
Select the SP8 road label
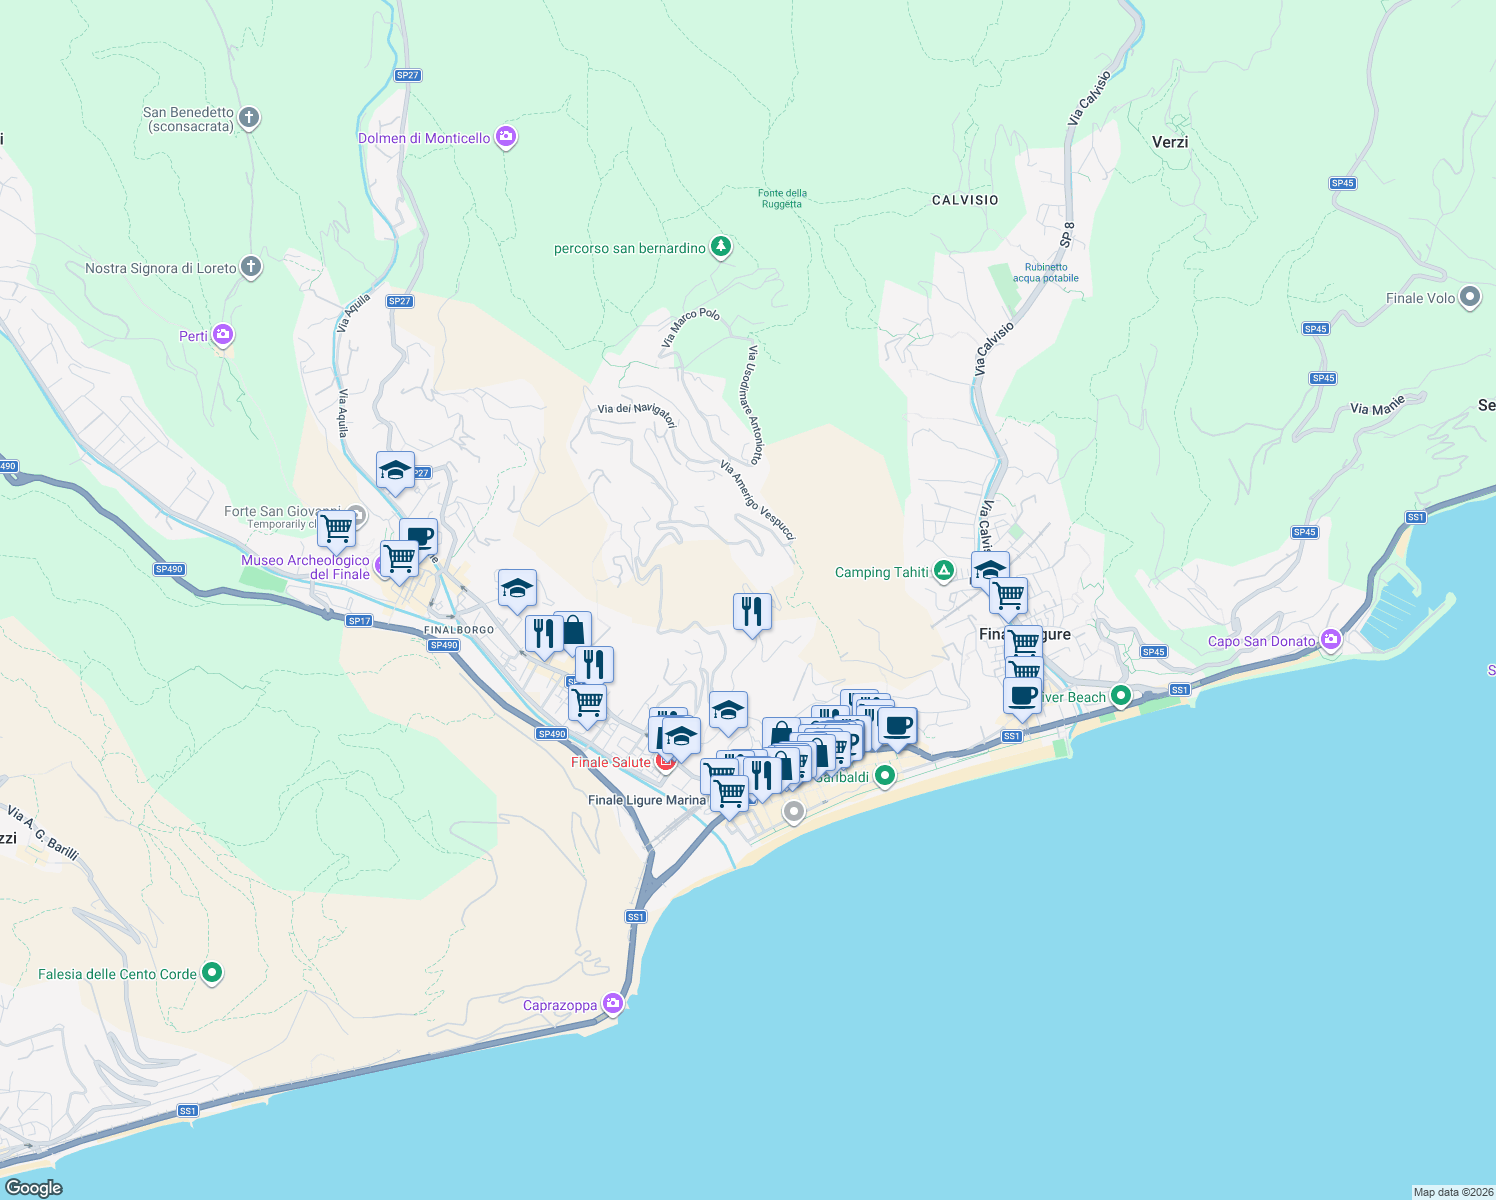(1067, 234)
